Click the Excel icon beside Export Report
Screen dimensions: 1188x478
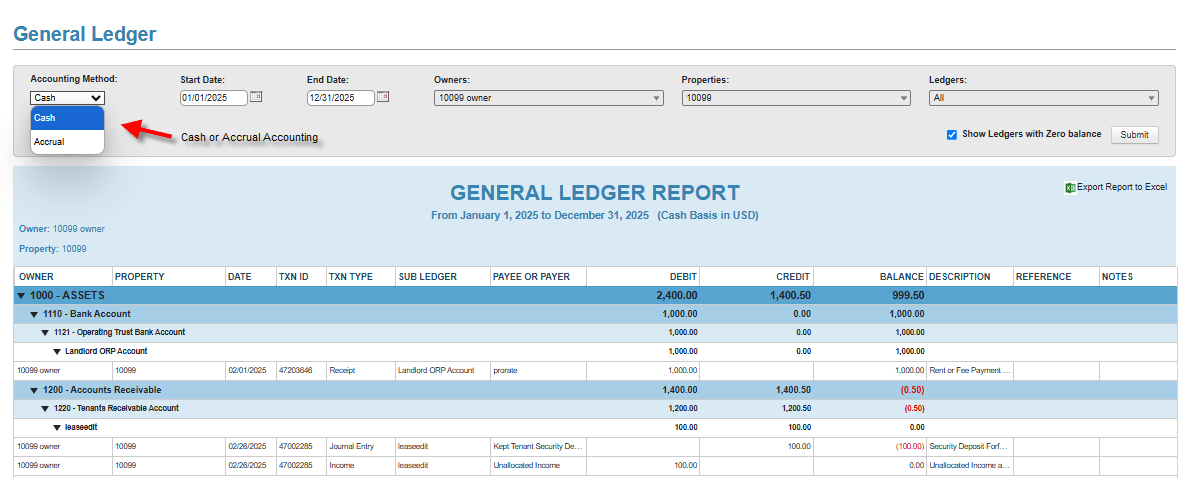1070,187
